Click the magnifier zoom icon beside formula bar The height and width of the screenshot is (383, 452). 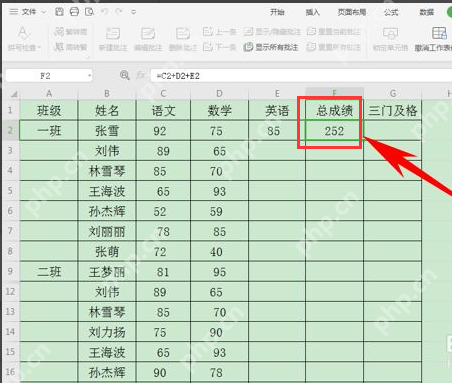(x=125, y=75)
